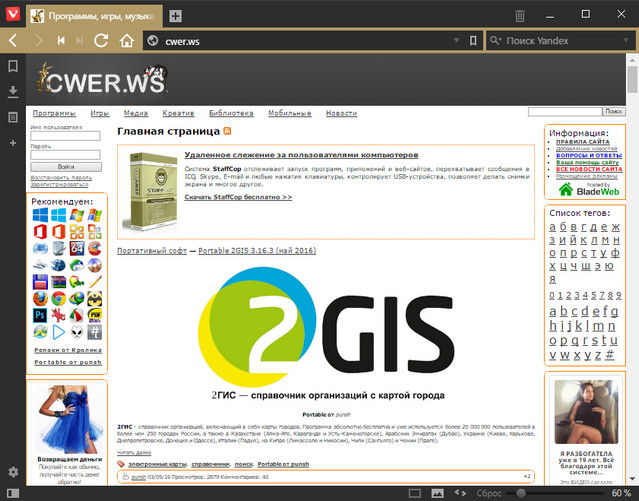The width and height of the screenshot is (639, 501).
Task: Open the Мобильные menu item
Action: (289, 113)
